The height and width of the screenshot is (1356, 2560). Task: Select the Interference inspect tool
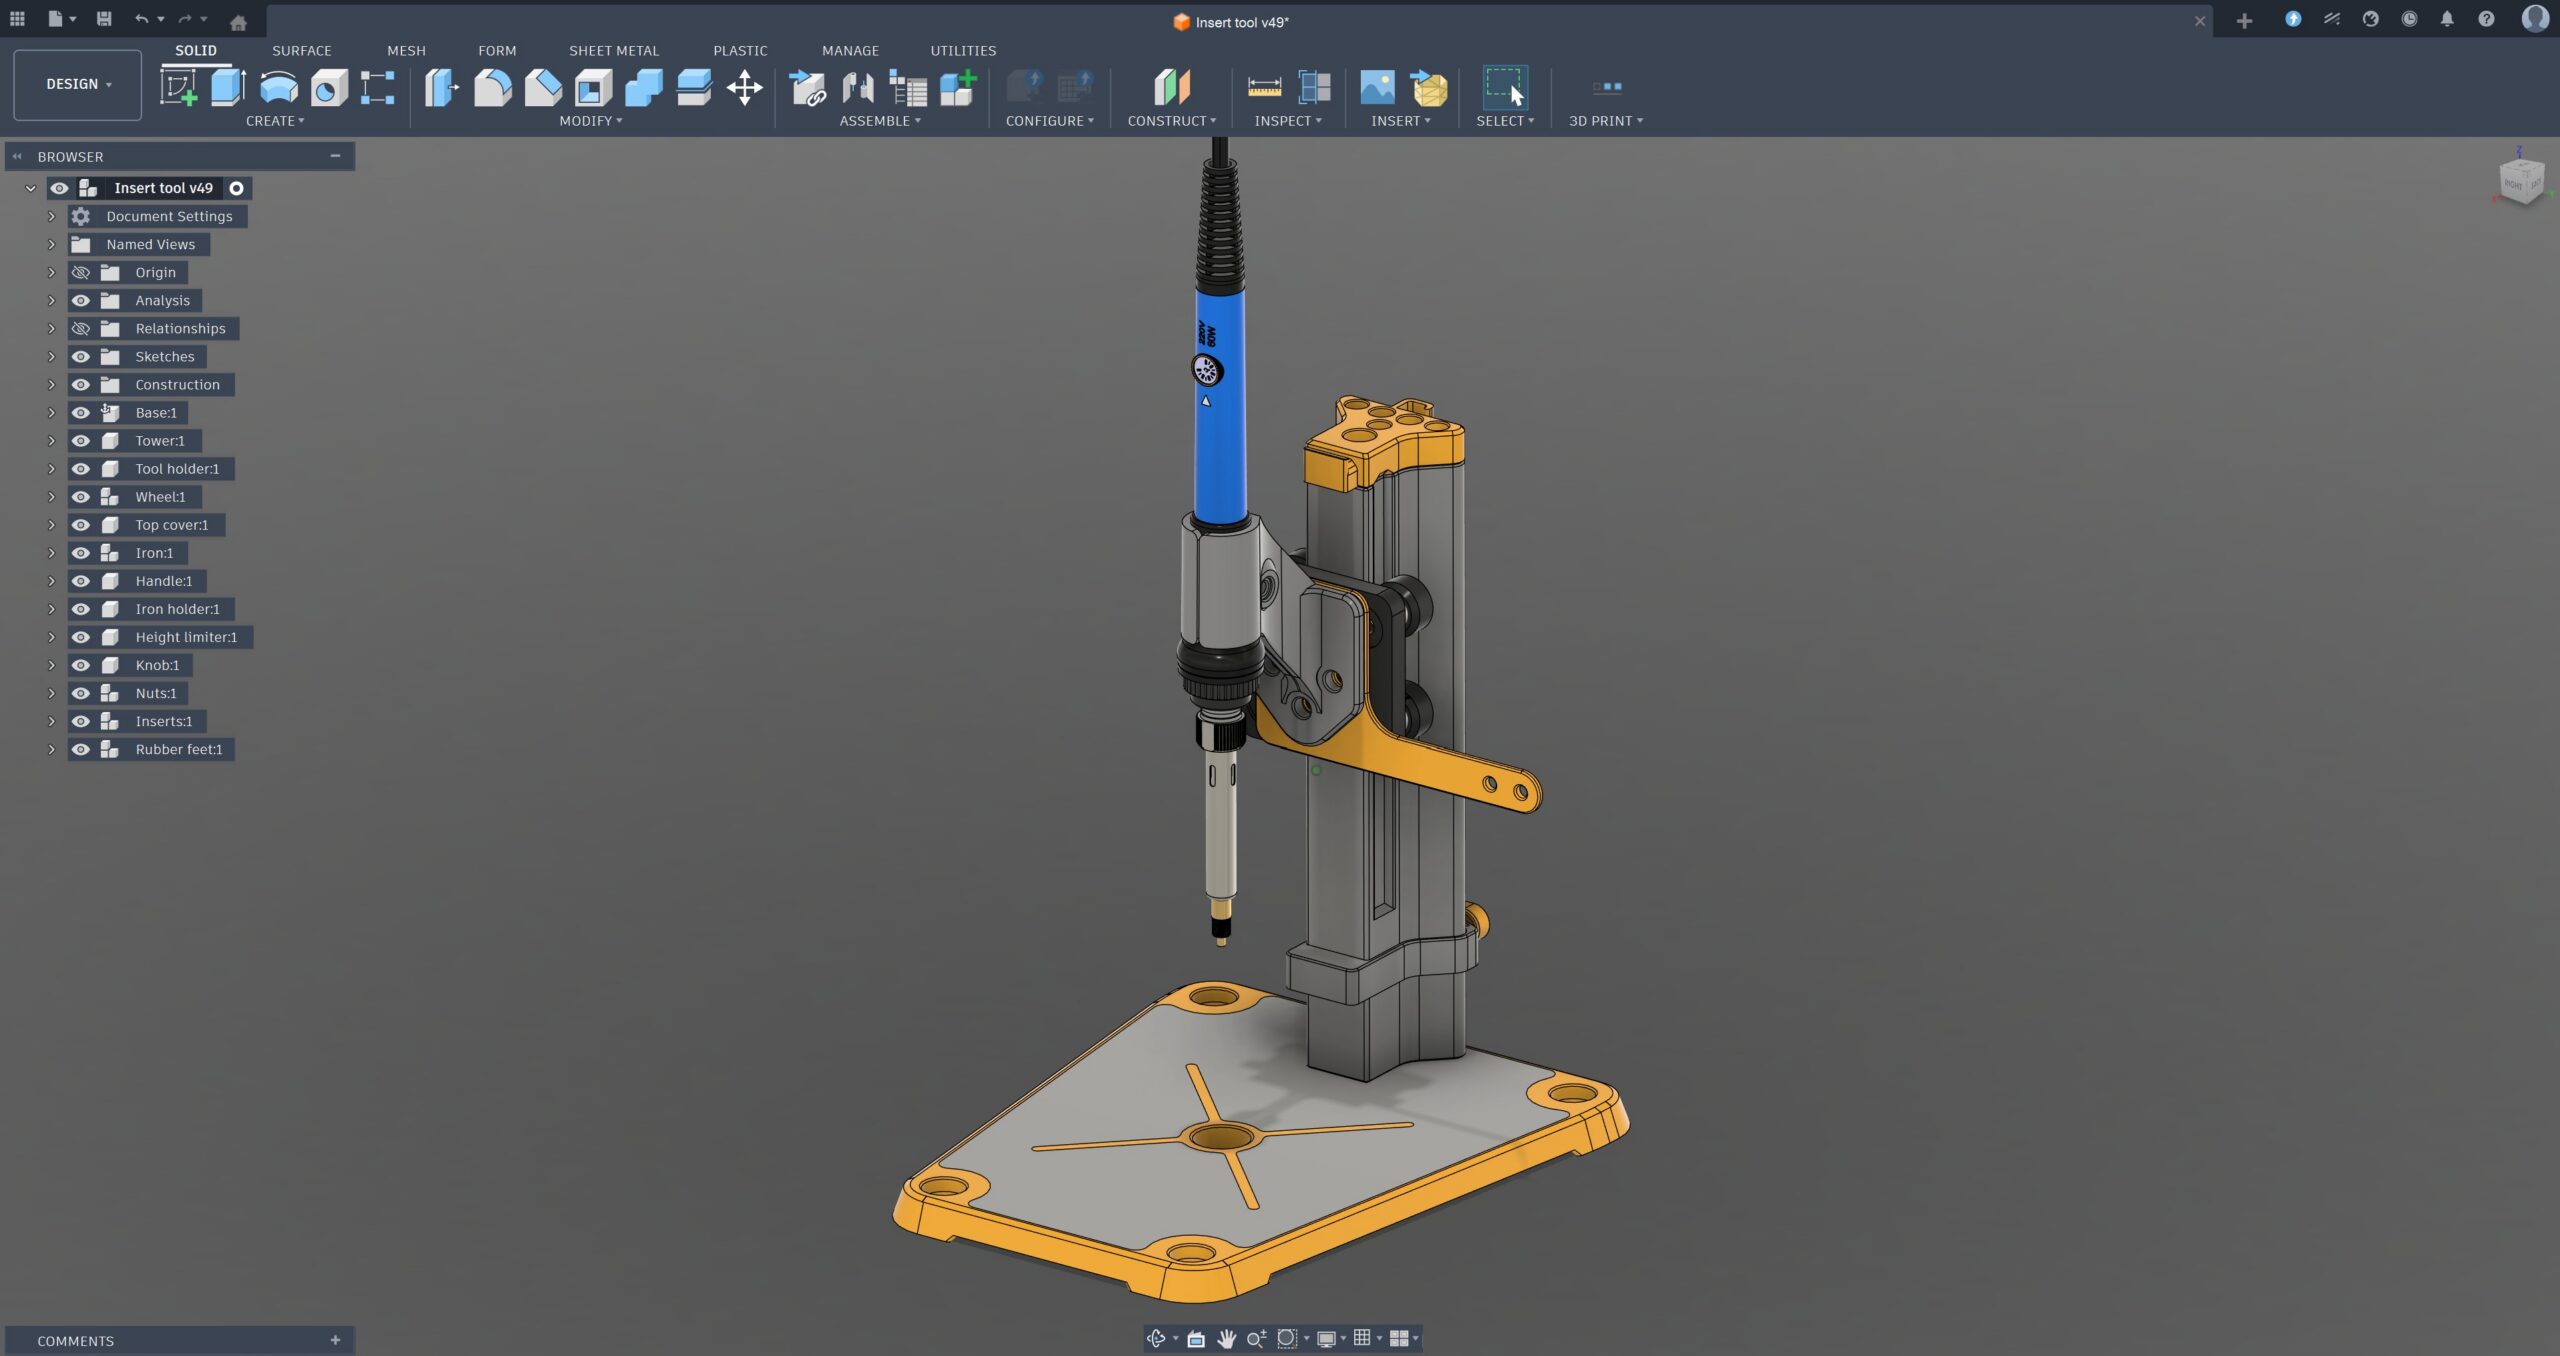click(x=1315, y=88)
